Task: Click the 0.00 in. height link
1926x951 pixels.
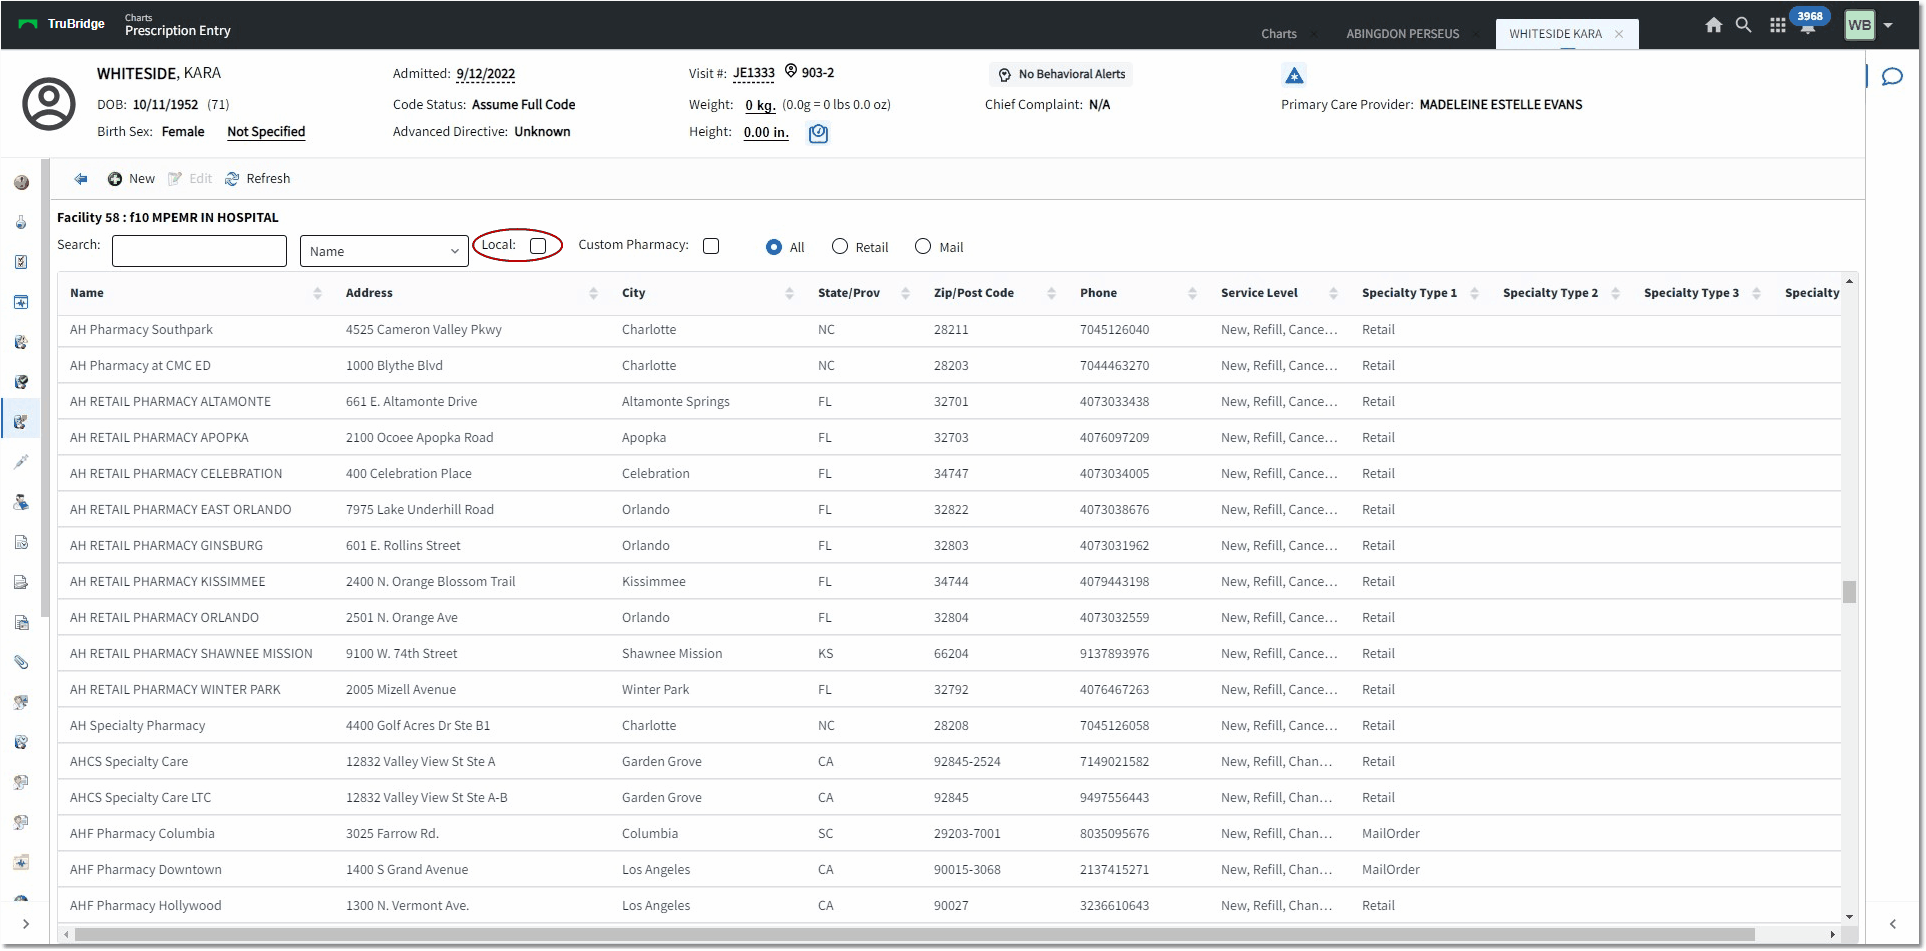Action: (x=766, y=132)
